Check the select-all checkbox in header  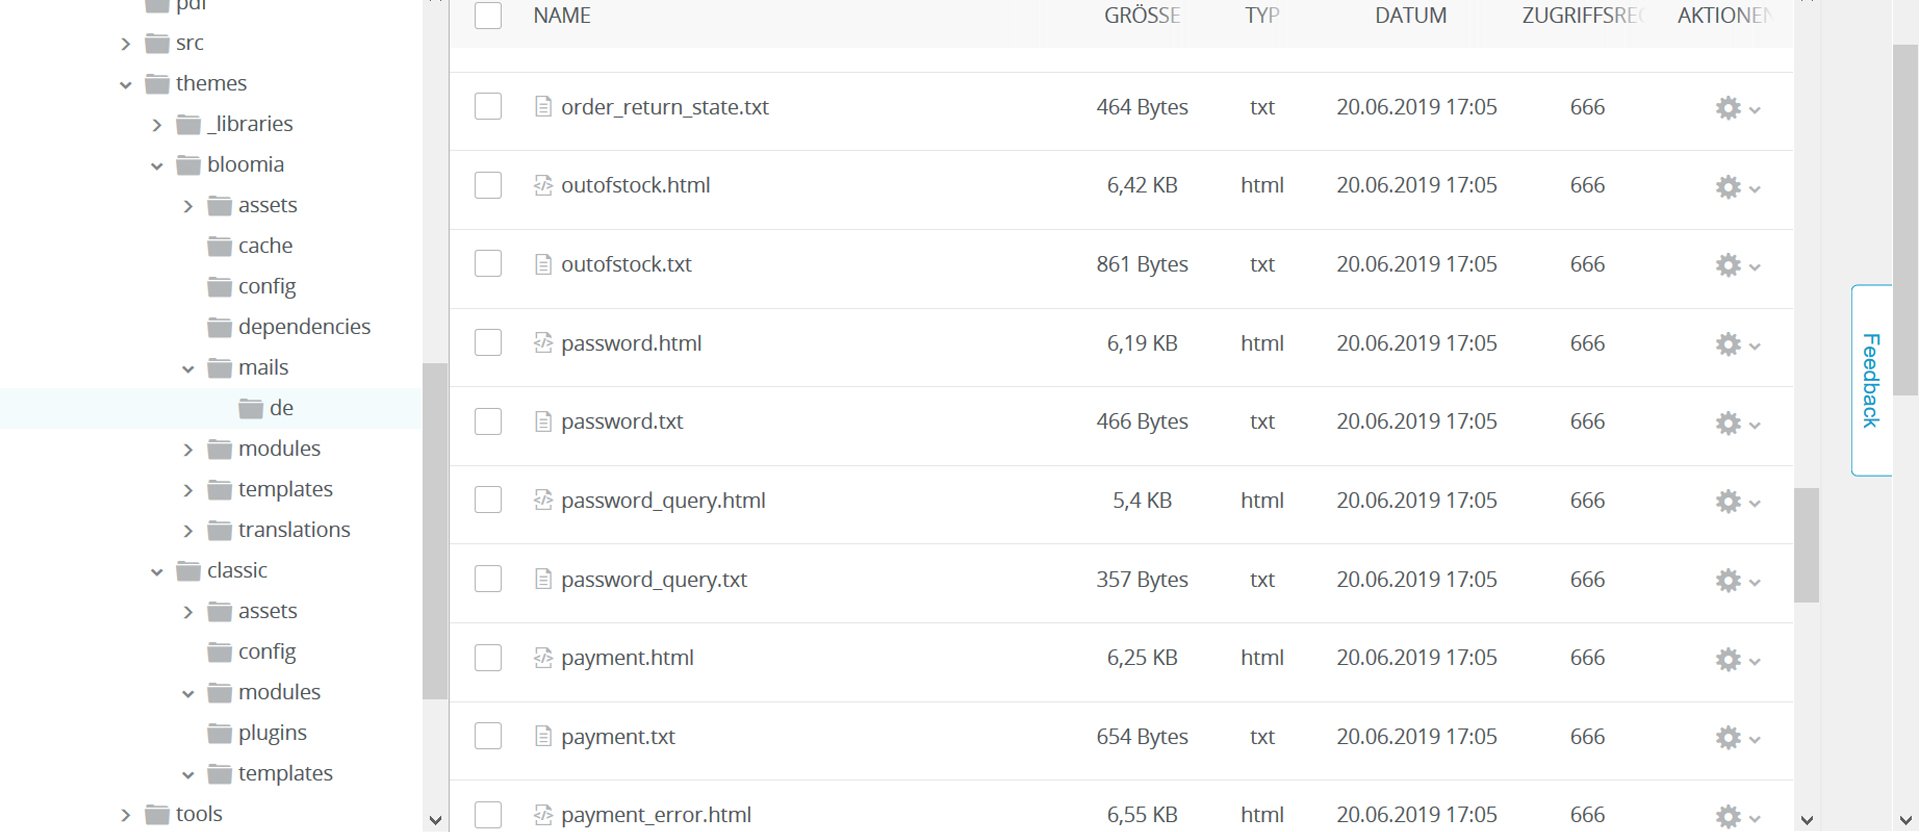488,16
